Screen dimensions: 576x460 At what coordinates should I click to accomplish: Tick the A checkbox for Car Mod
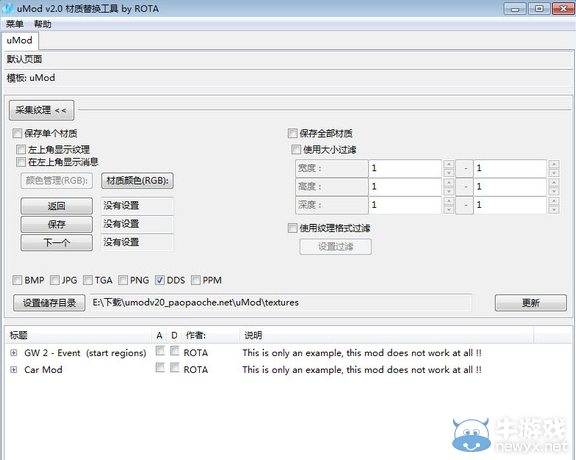(x=160, y=367)
